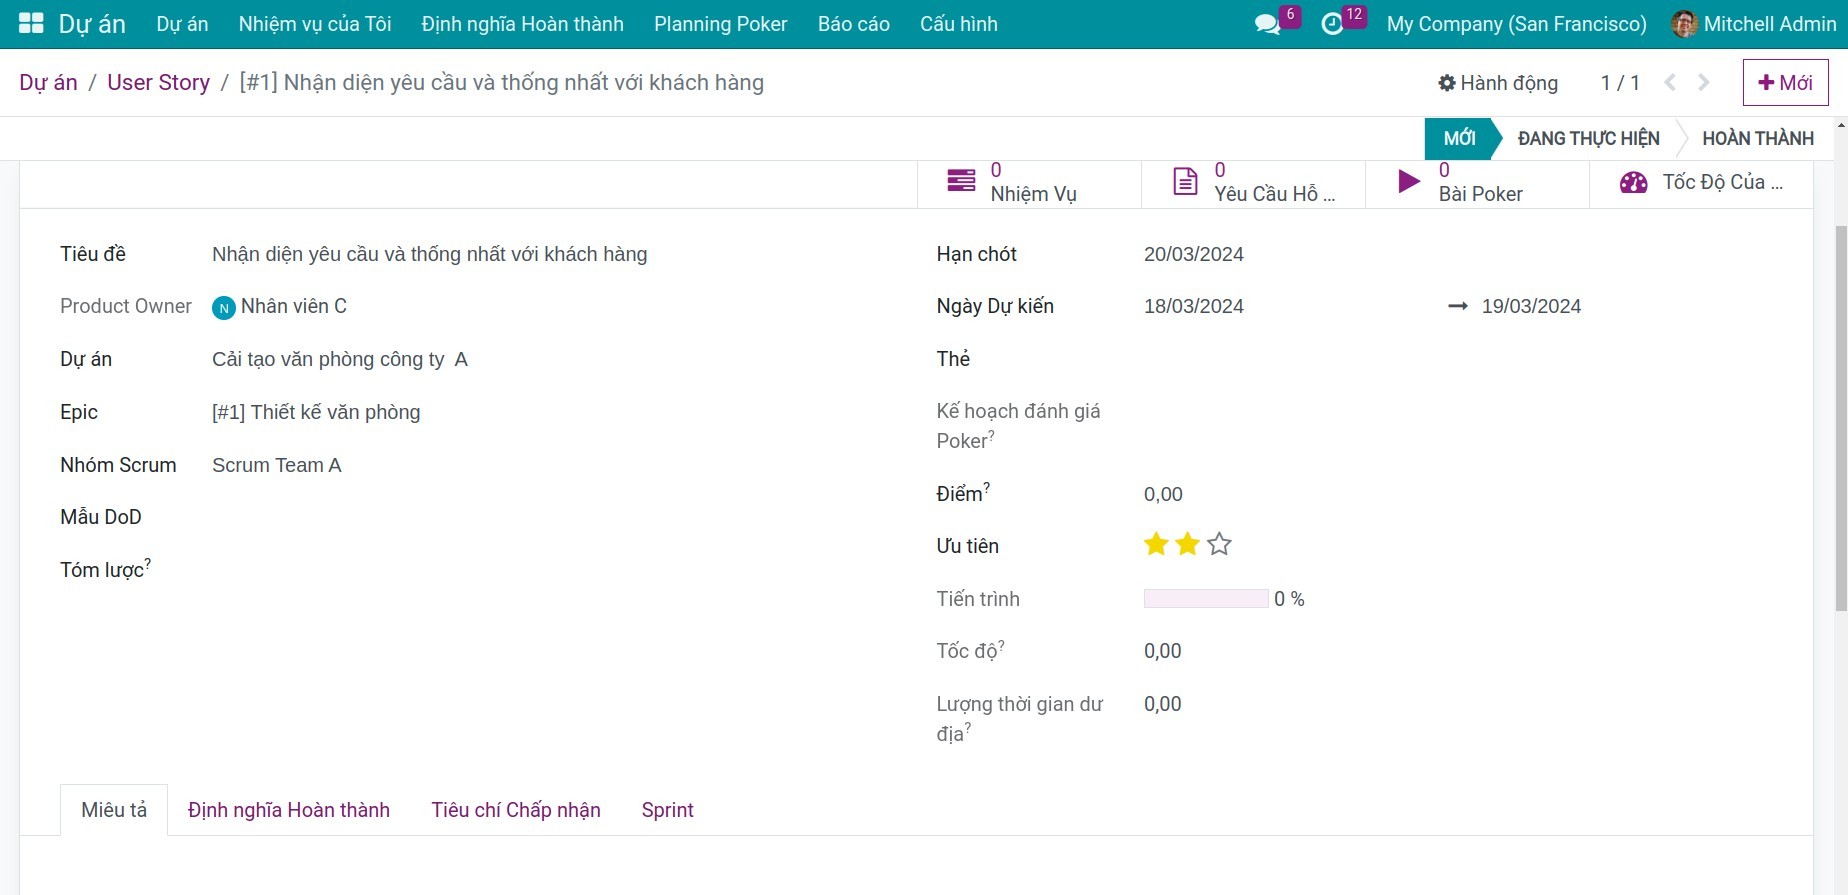Edit the Điểm value field
Screen dimensions: 1848x895
click(1163, 494)
